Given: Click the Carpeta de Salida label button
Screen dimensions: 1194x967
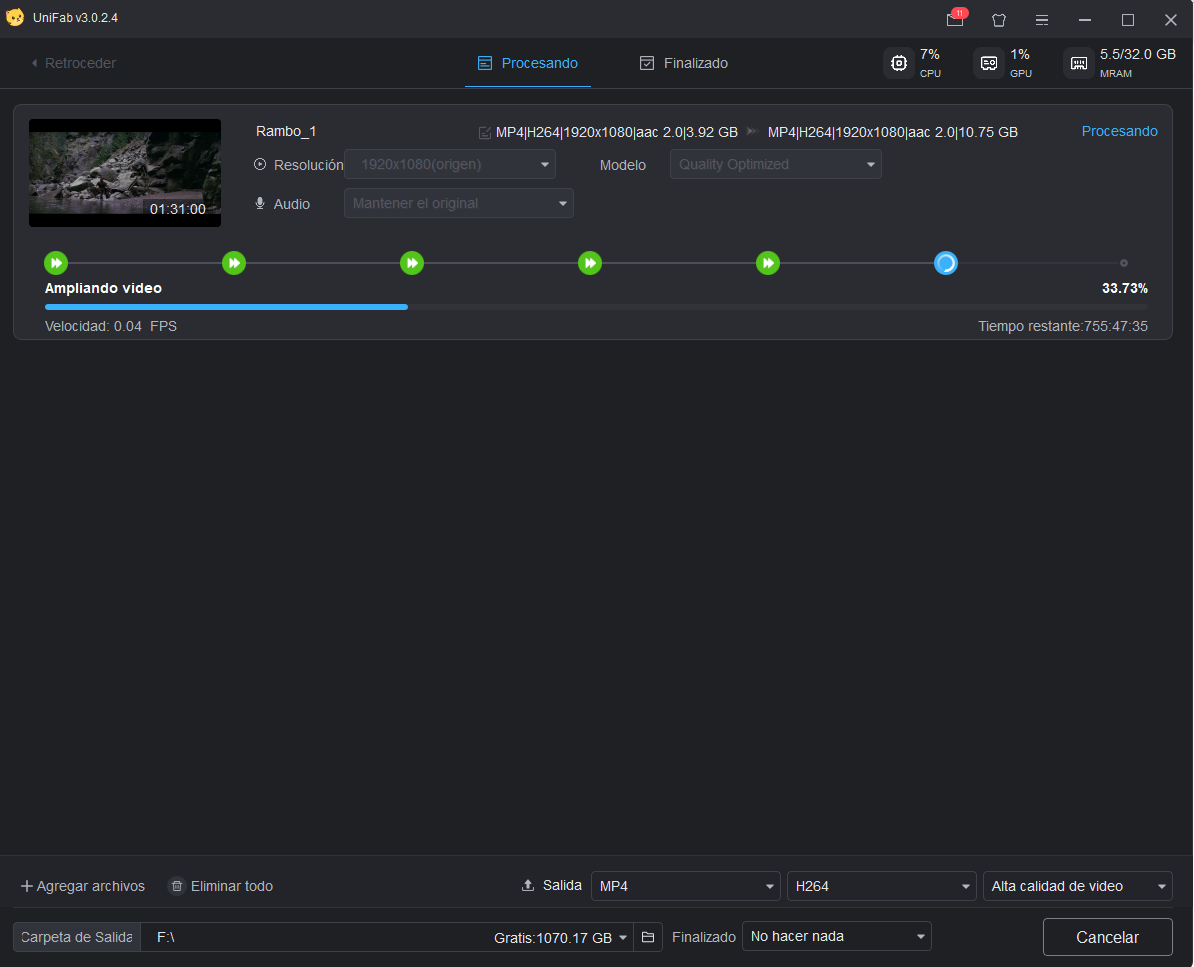Looking at the screenshot, I should (77, 937).
